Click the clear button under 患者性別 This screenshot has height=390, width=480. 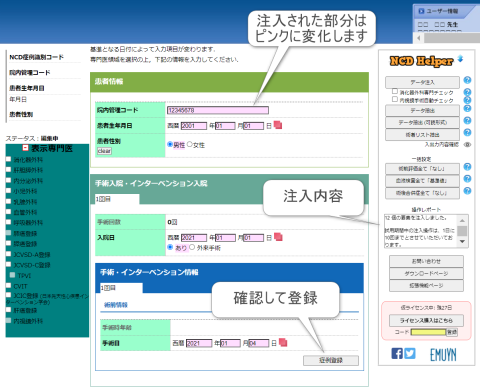pos(104,151)
